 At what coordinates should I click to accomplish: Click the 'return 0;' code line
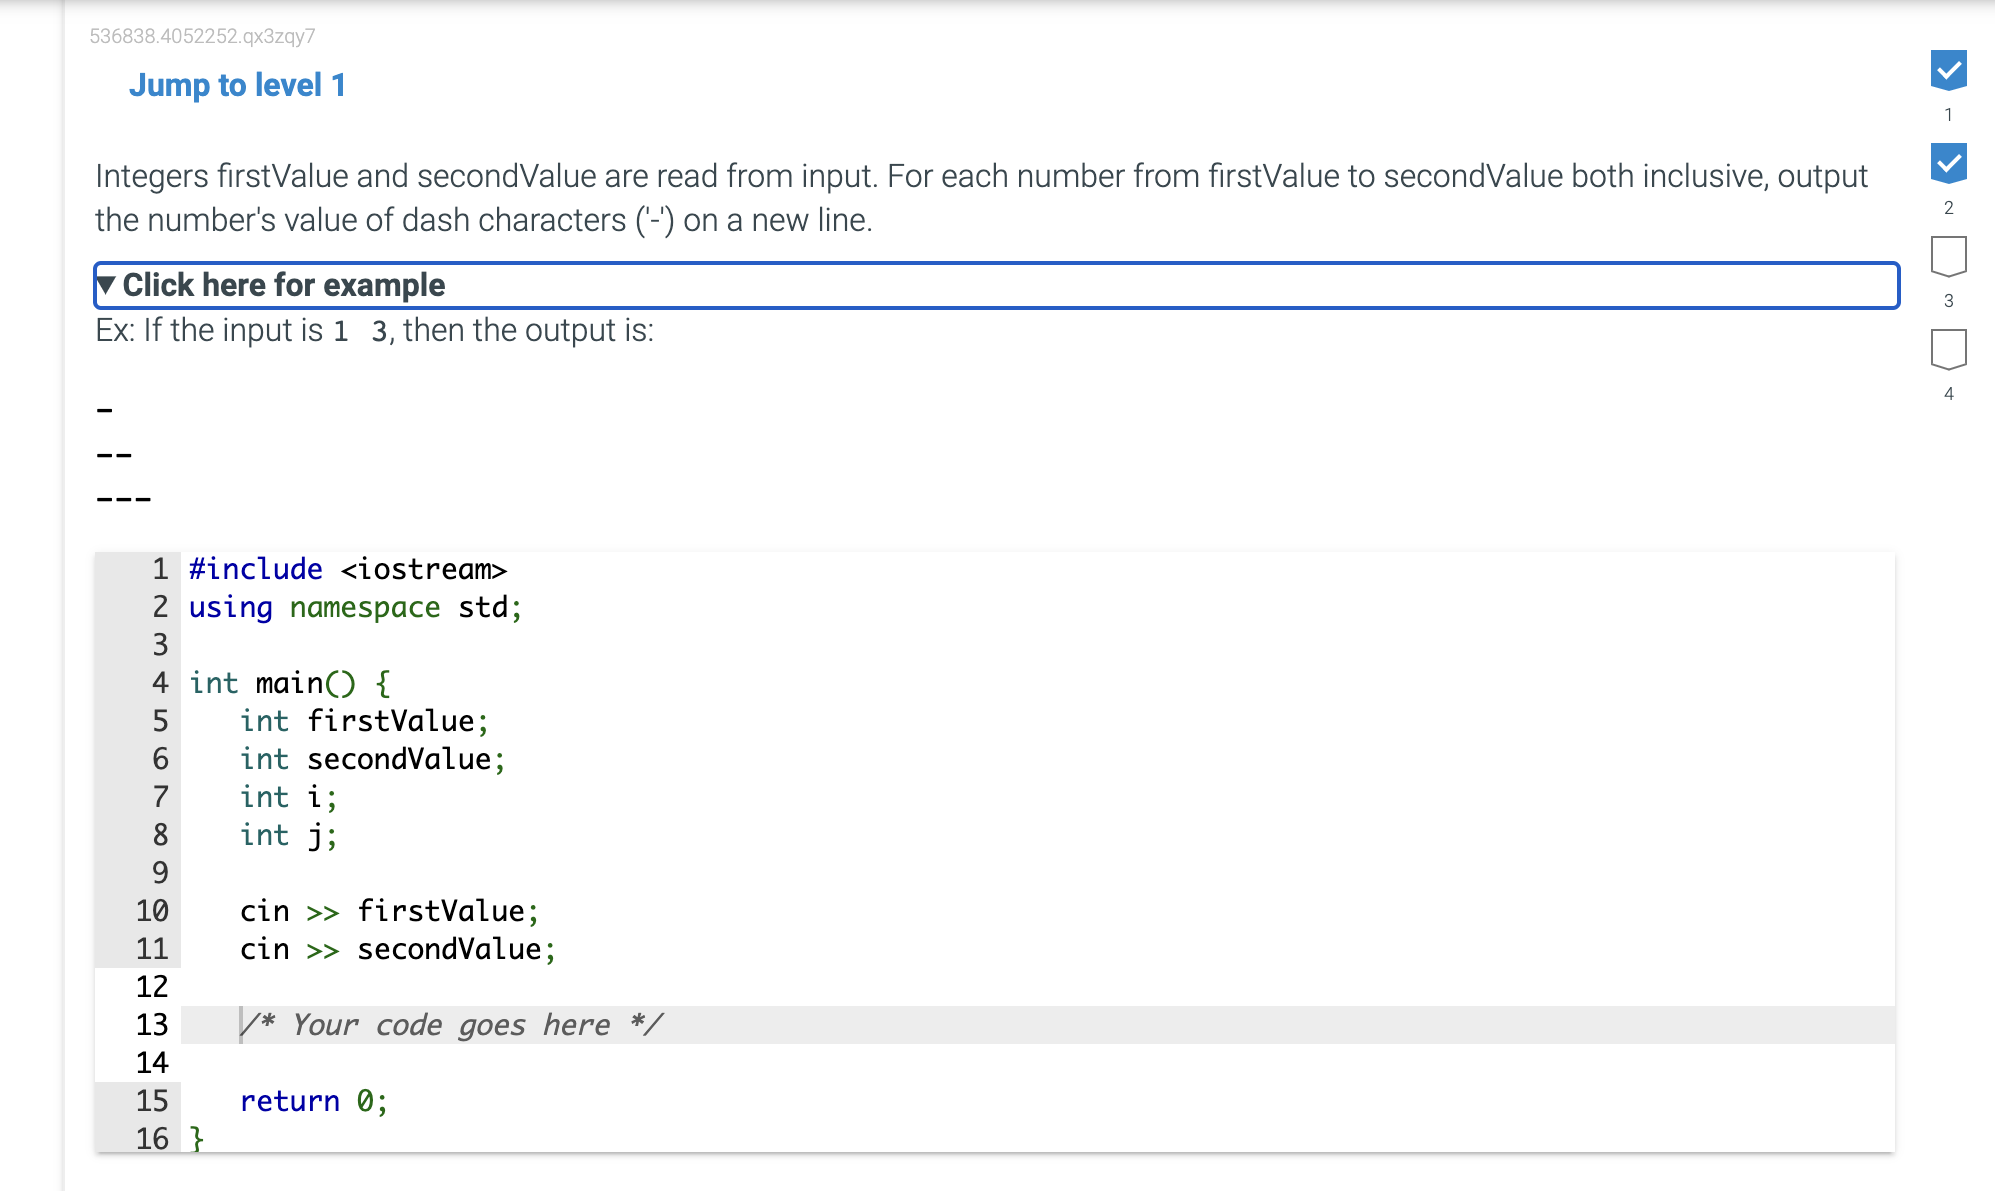(313, 1101)
